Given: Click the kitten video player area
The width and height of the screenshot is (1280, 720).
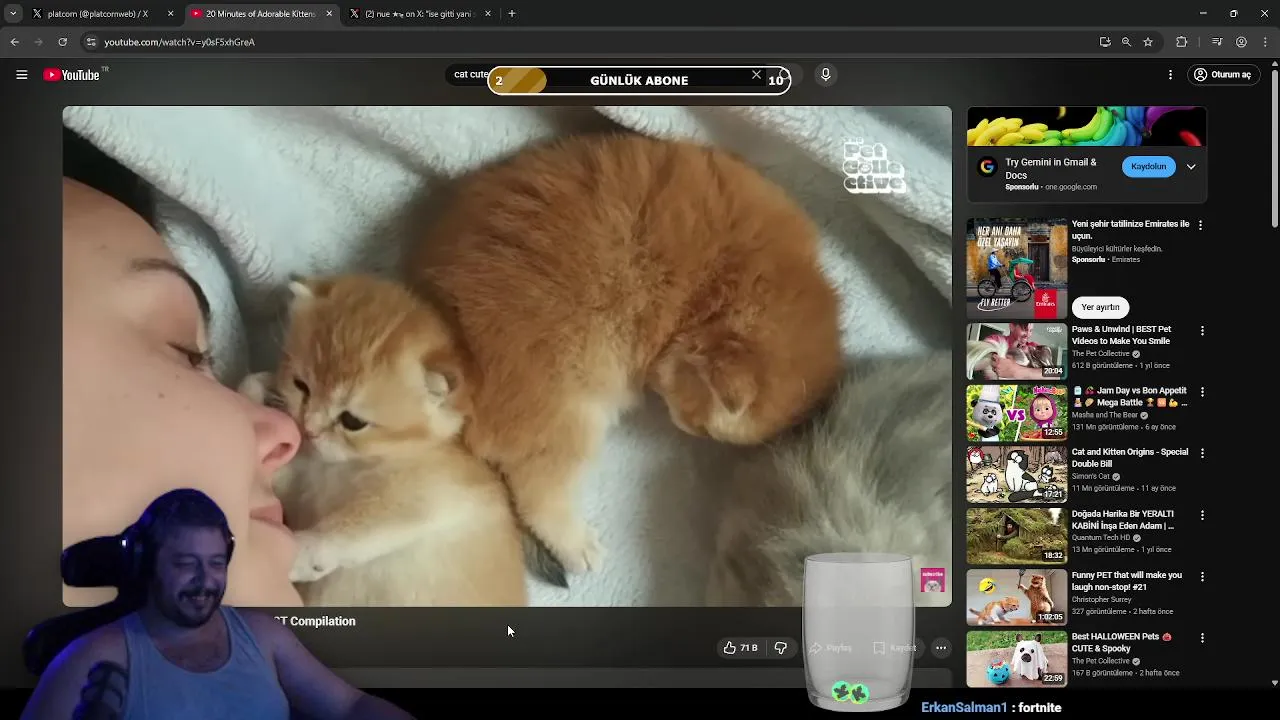Looking at the screenshot, I should [507, 356].
